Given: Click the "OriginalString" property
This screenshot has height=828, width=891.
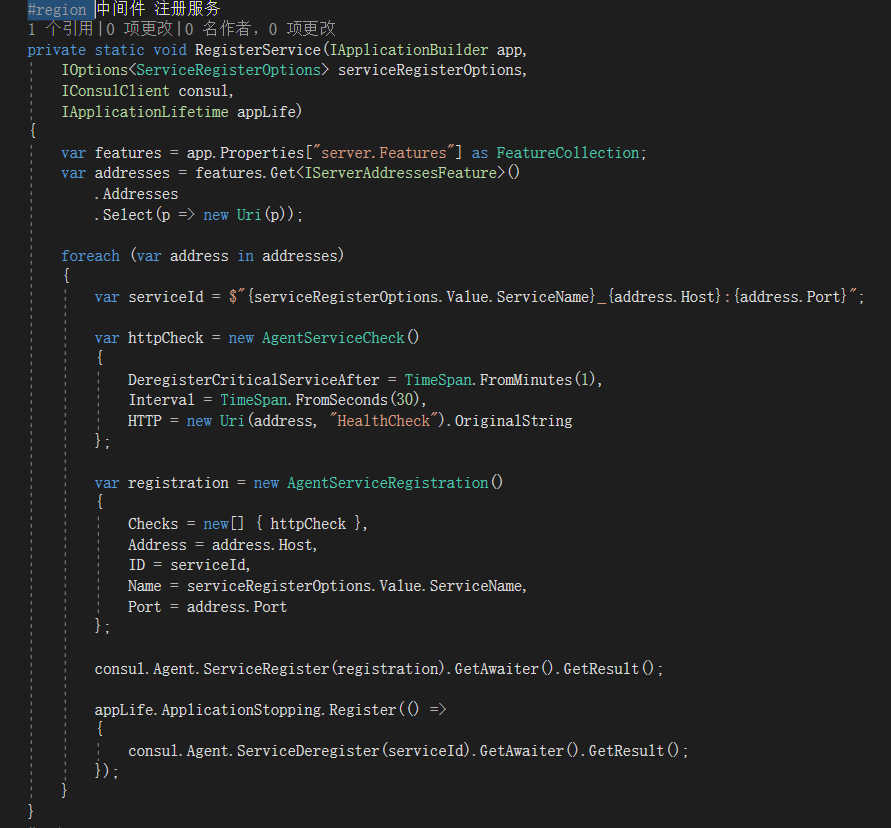Looking at the screenshot, I should tap(513, 421).
